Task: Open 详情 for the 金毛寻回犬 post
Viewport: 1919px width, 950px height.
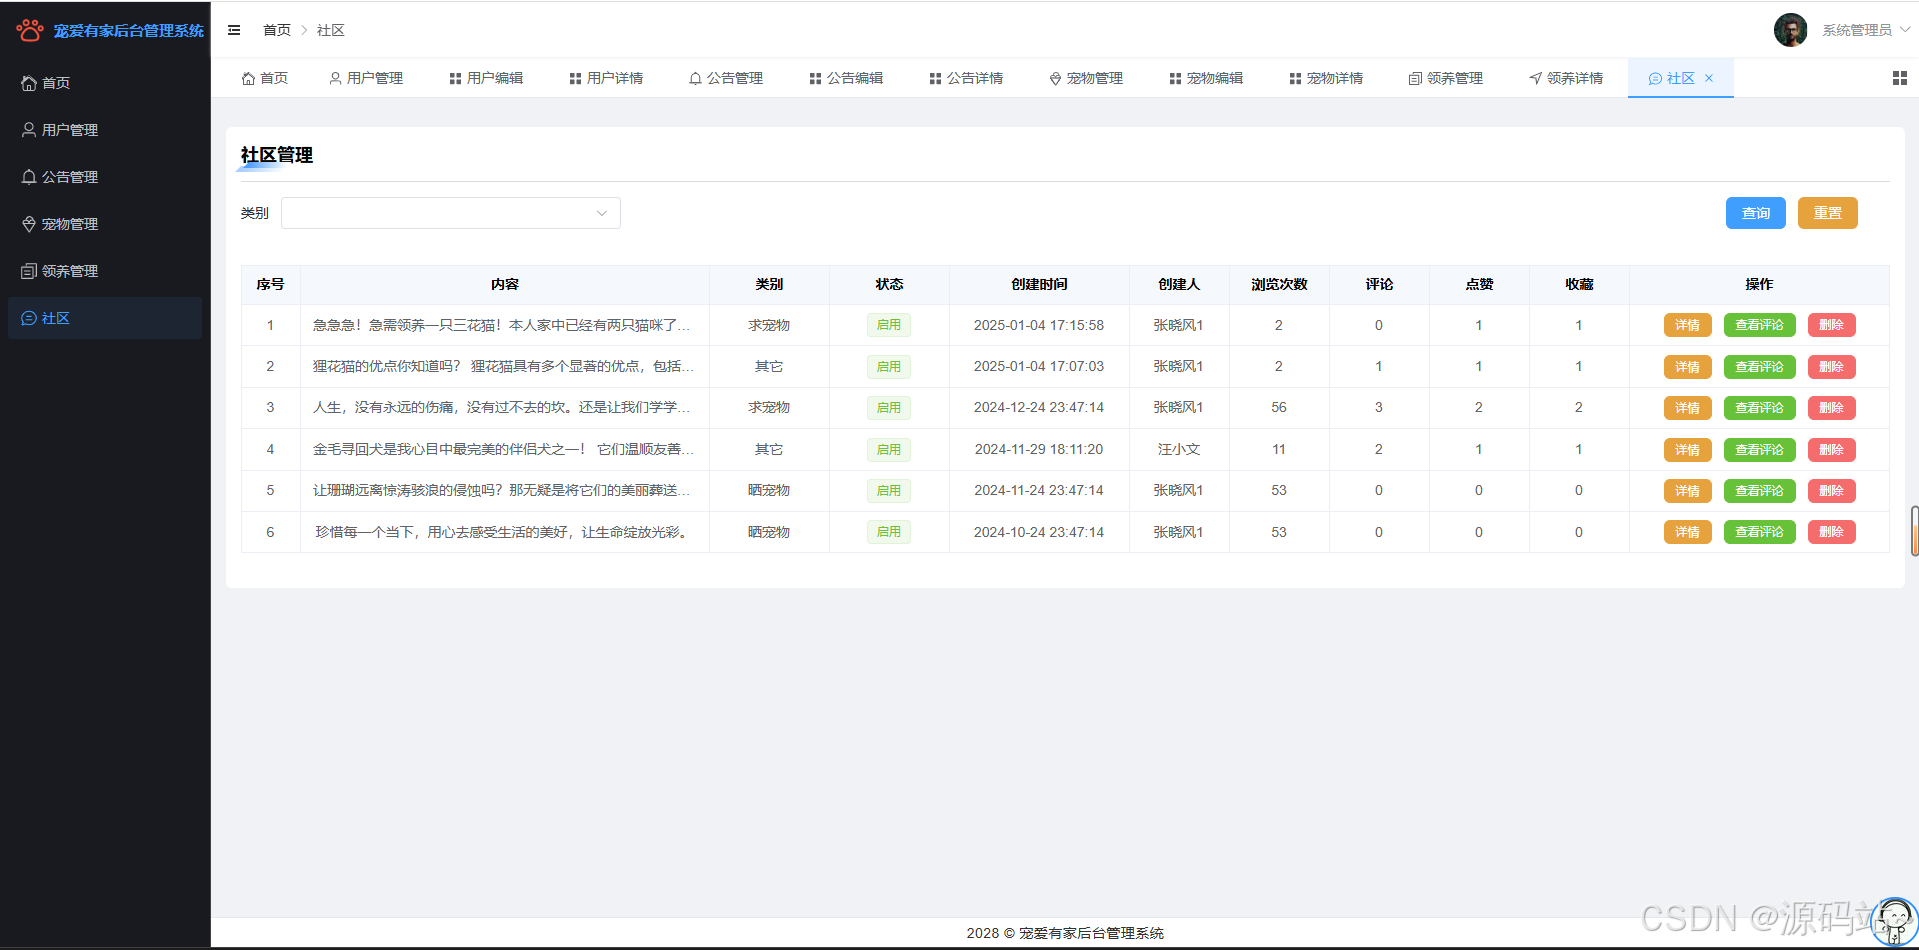Action: [x=1687, y=450]
